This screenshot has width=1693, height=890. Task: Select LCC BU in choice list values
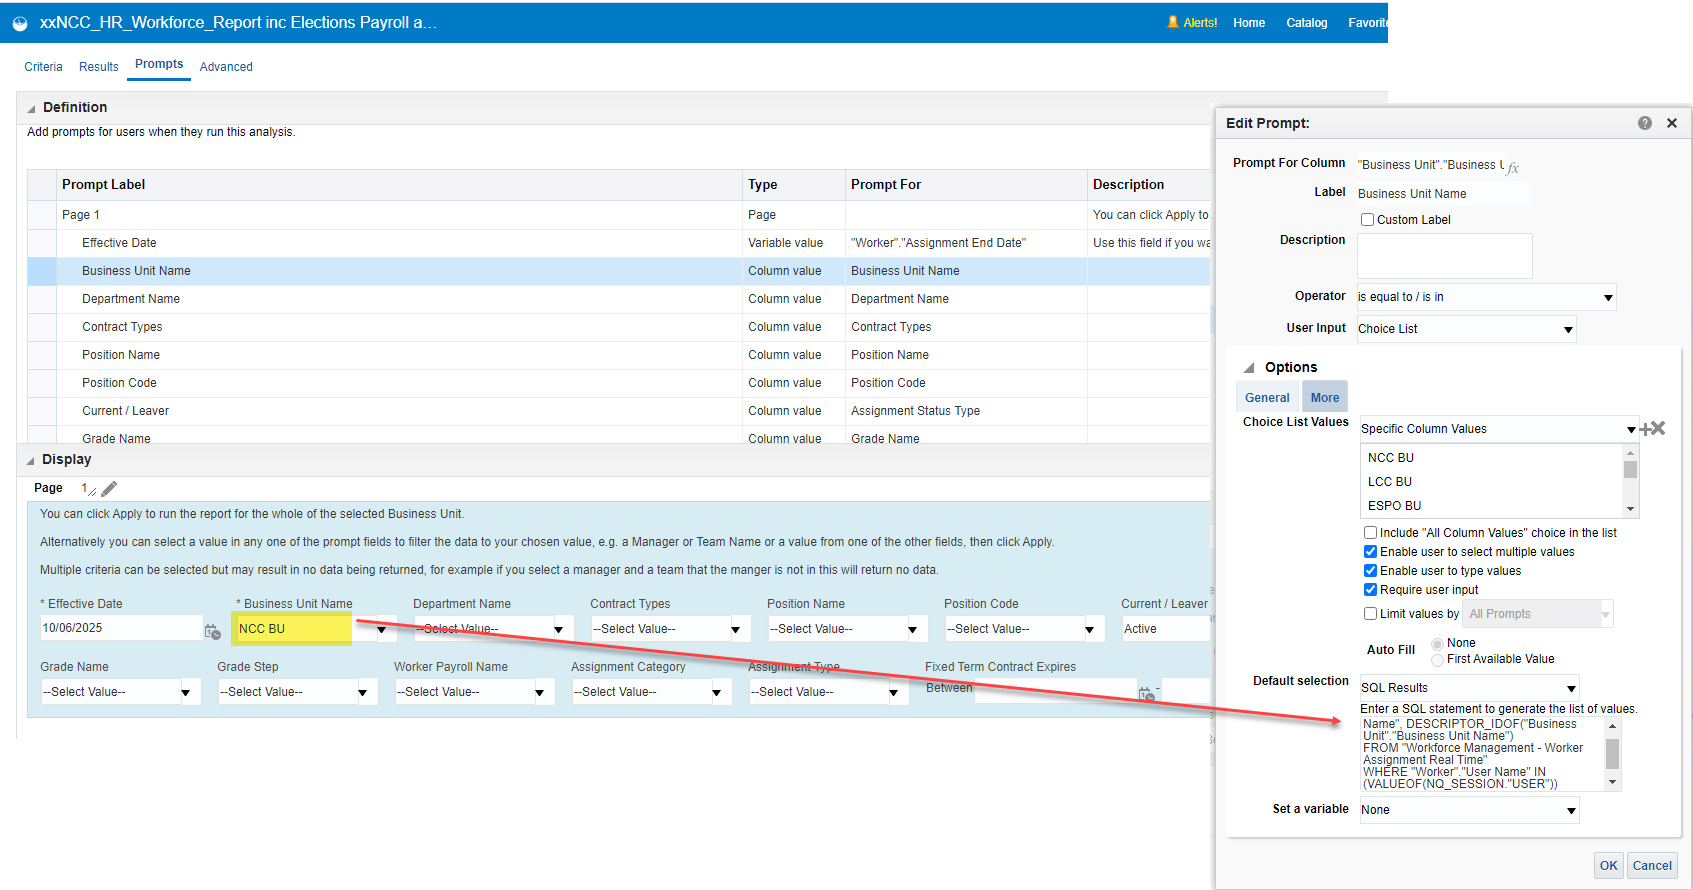click(1390, 482)
